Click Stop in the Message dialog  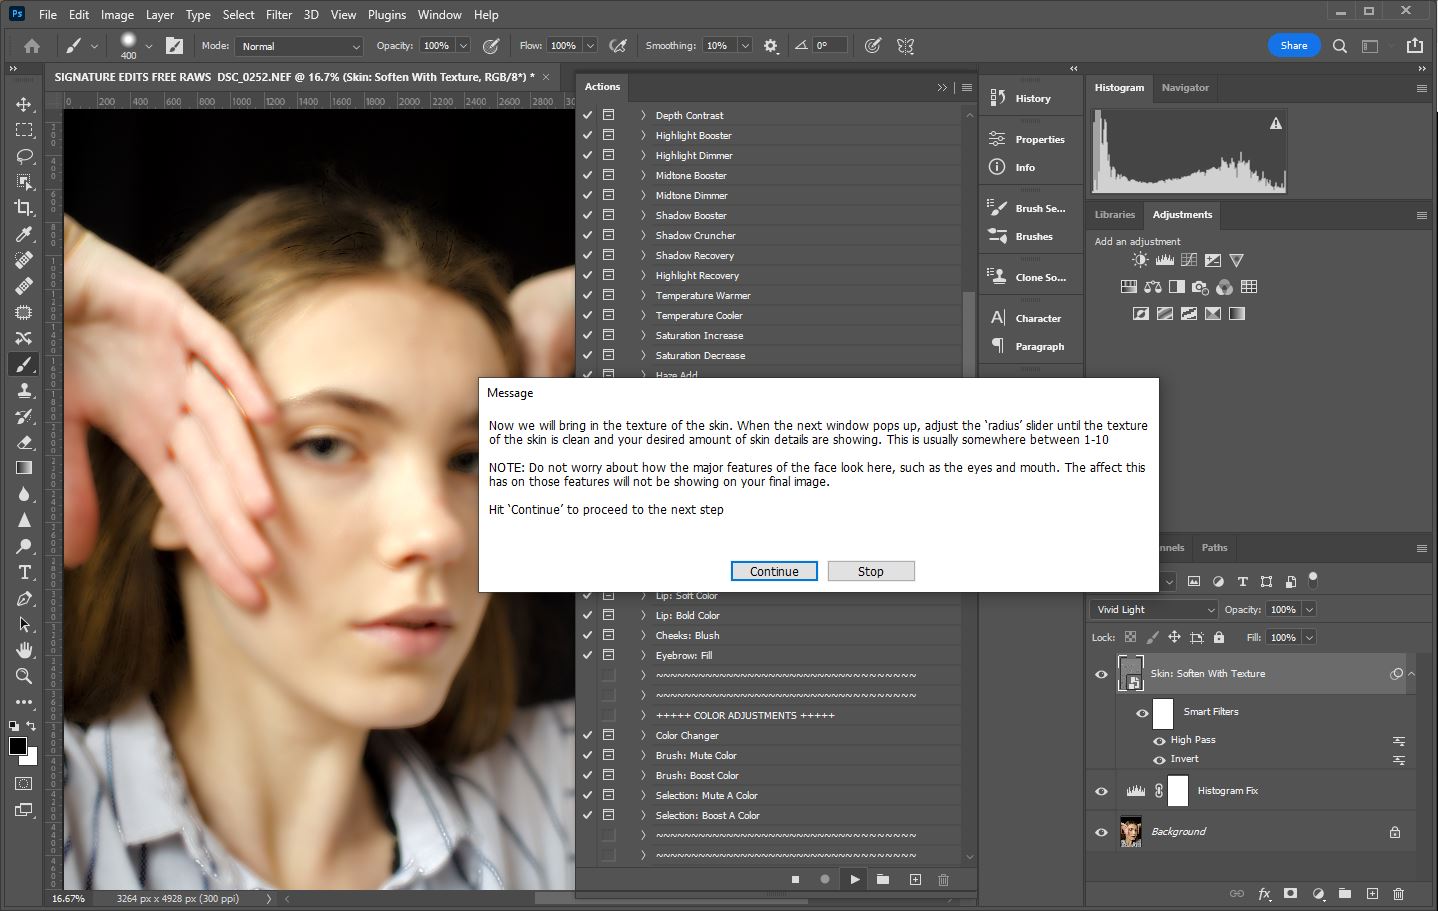(x=870, y=571)
